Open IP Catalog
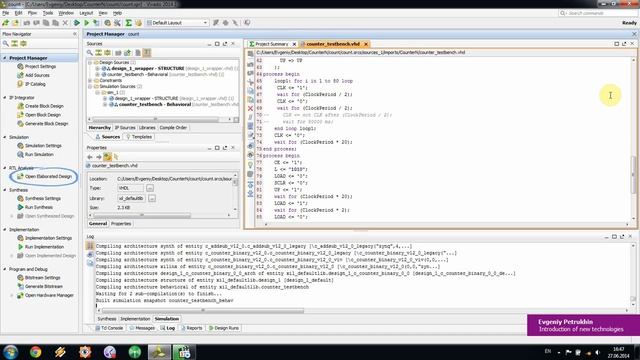Image resolution: width=640 pixels, height=360 pixels. click(35, 84)
